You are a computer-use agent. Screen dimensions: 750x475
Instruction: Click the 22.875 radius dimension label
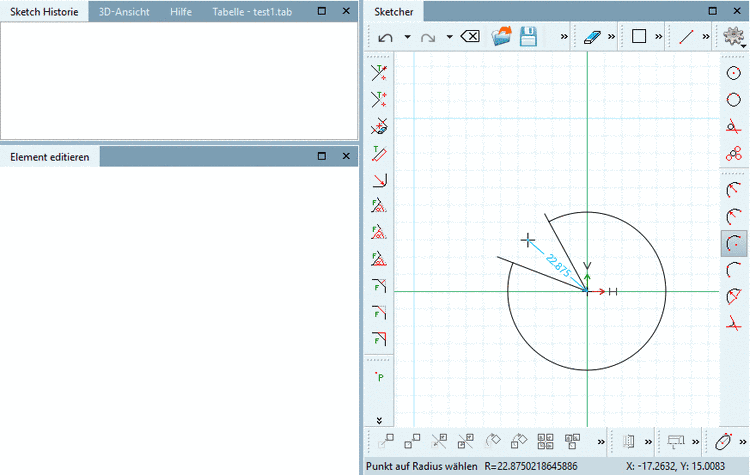click(x=557, y=265)
